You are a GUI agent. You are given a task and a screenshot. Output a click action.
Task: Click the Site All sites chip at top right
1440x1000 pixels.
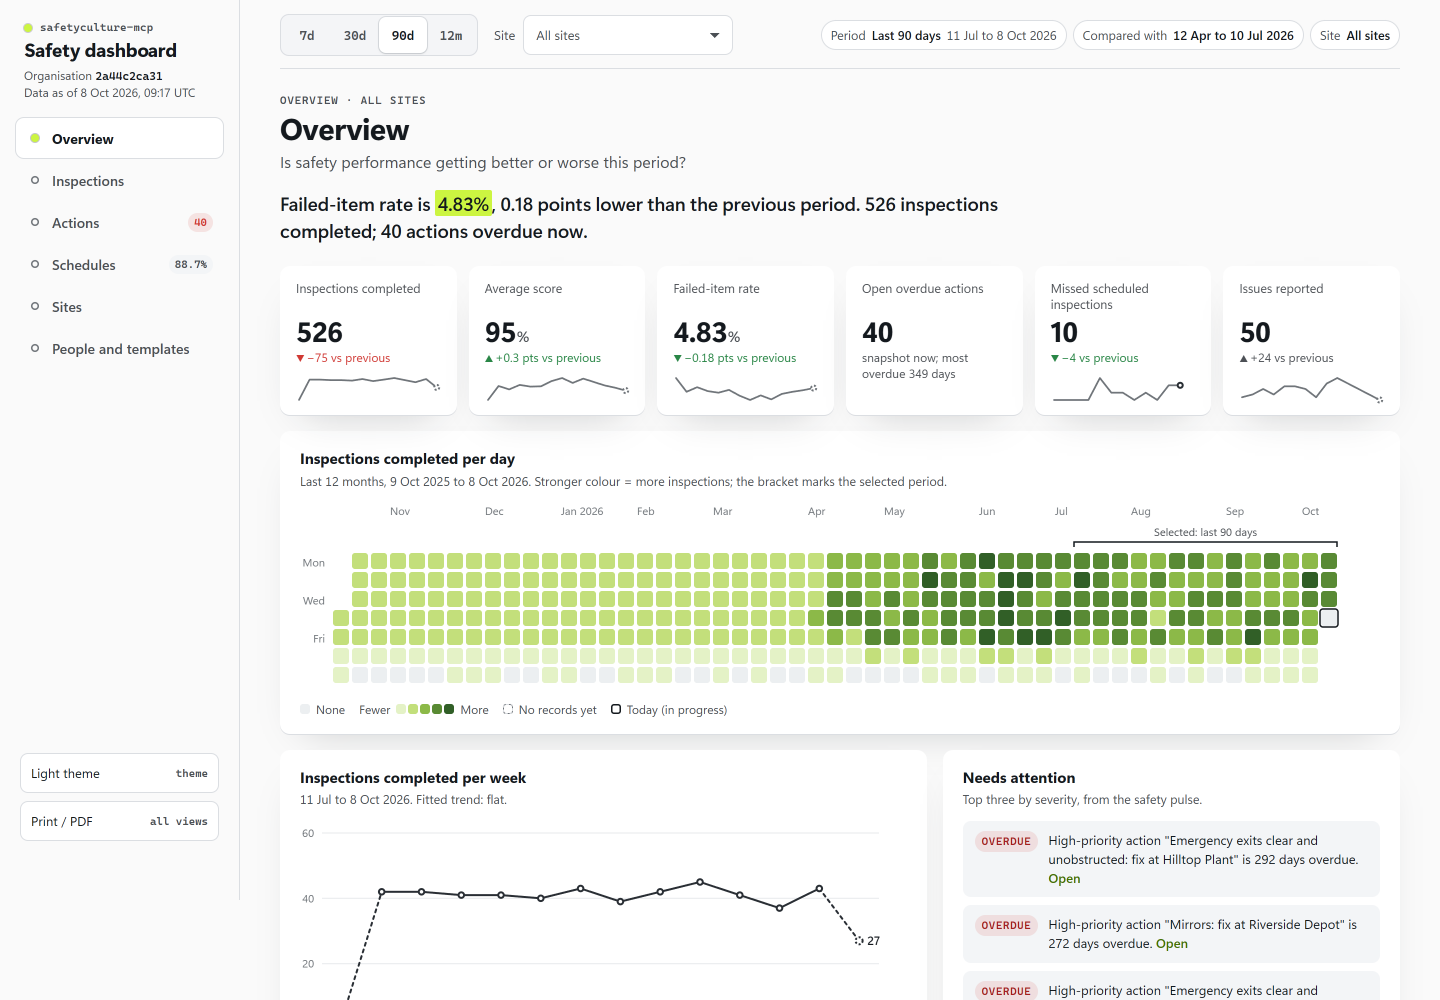pyautogui.click(x=1355, y=35)
